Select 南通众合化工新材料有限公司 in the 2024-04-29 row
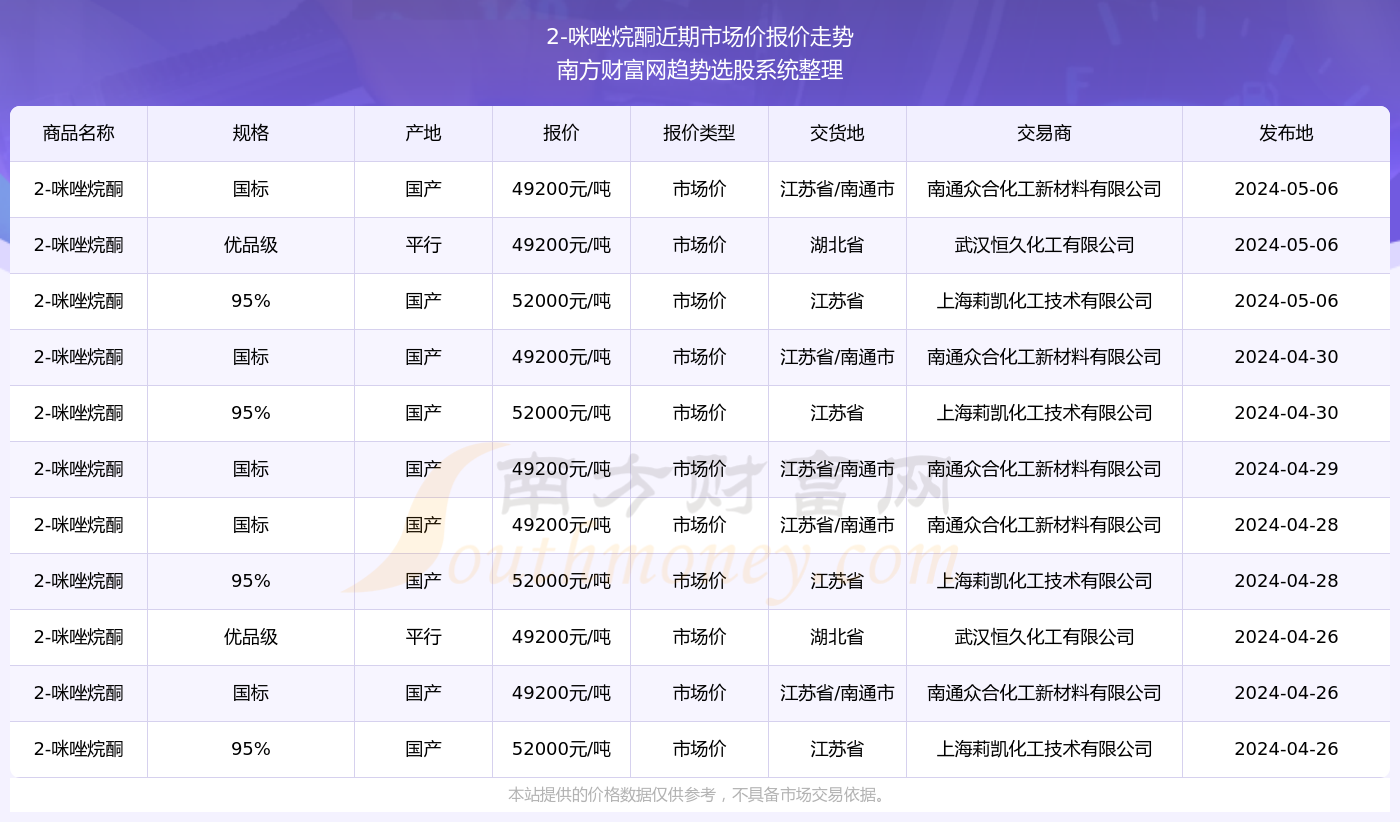 pos(1044,469)
